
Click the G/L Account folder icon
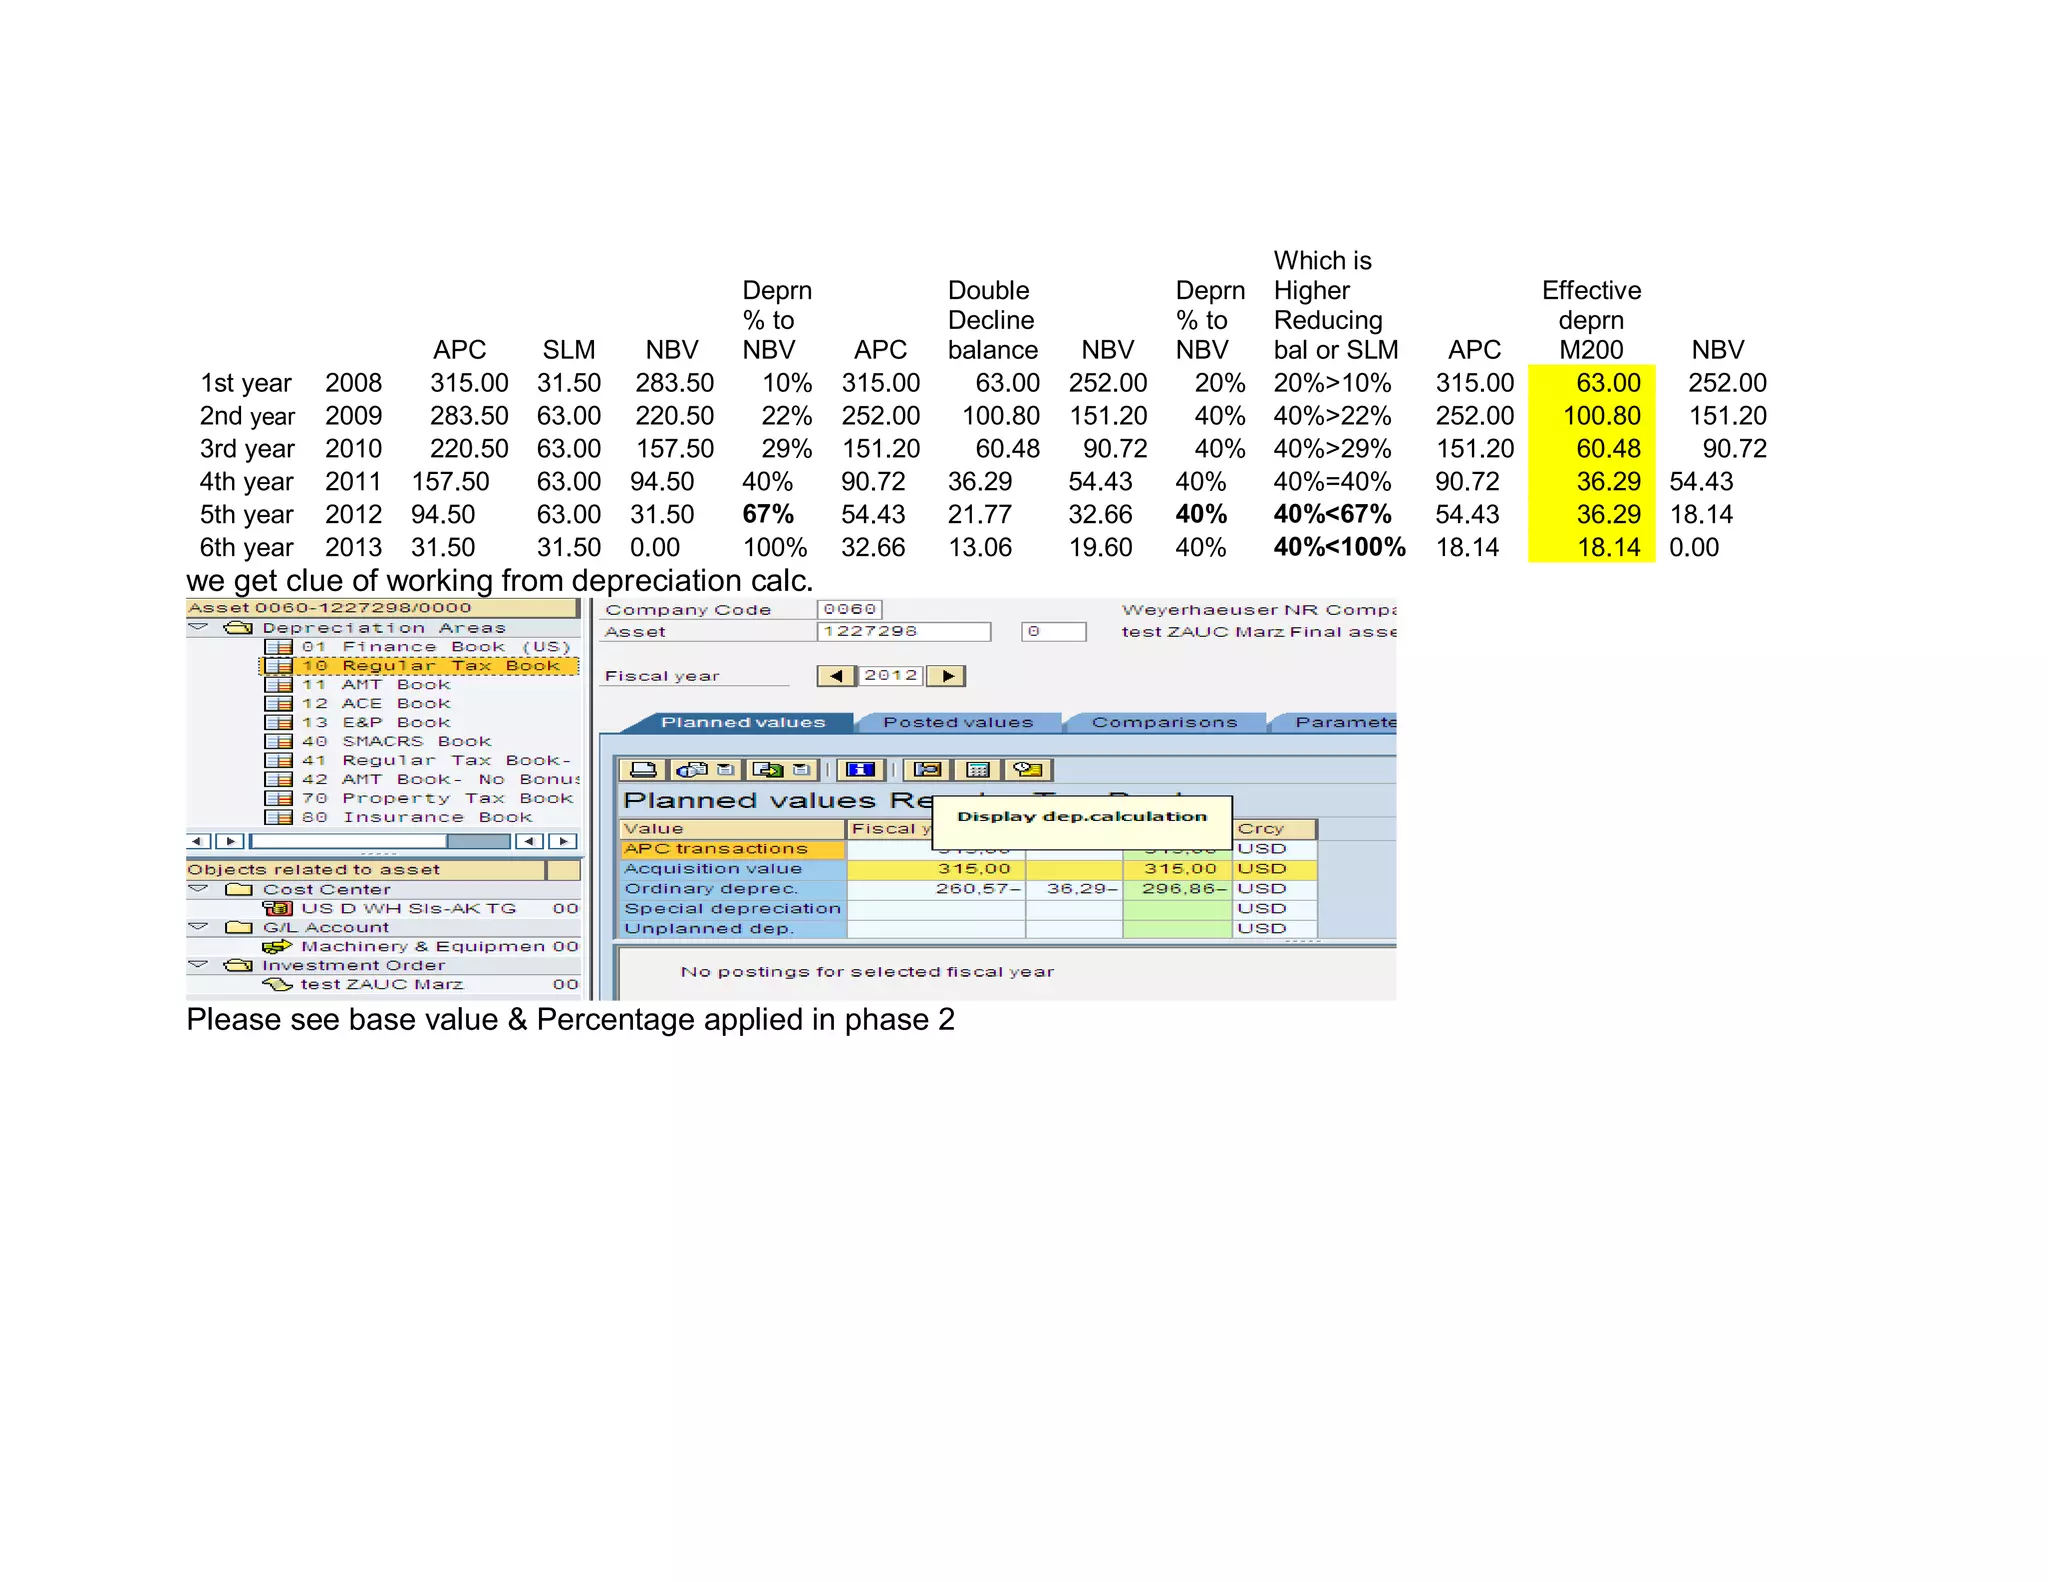click(x=239, y=927)
